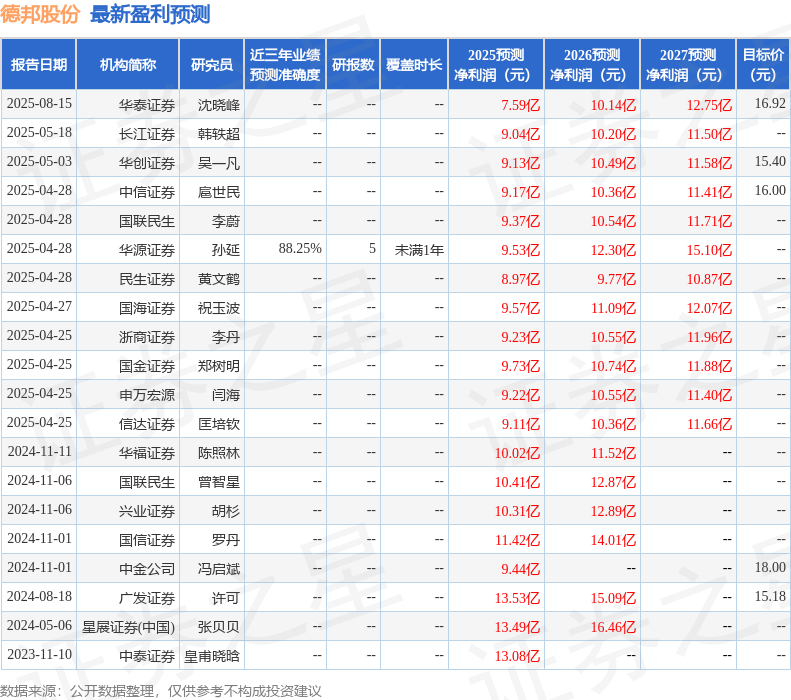Click analyst name 皇甫晓晗
Screen dimensions: 791x700
click(x=211, y=656)
